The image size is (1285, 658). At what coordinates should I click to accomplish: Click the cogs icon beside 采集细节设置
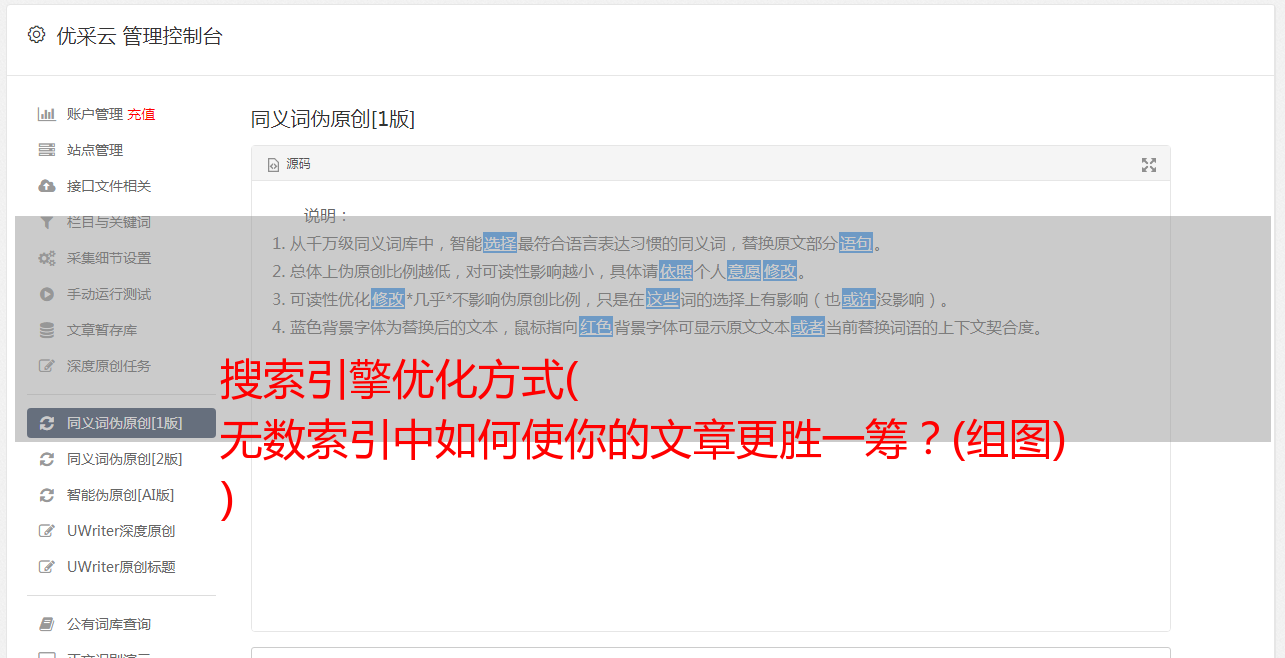coord(46,258)
